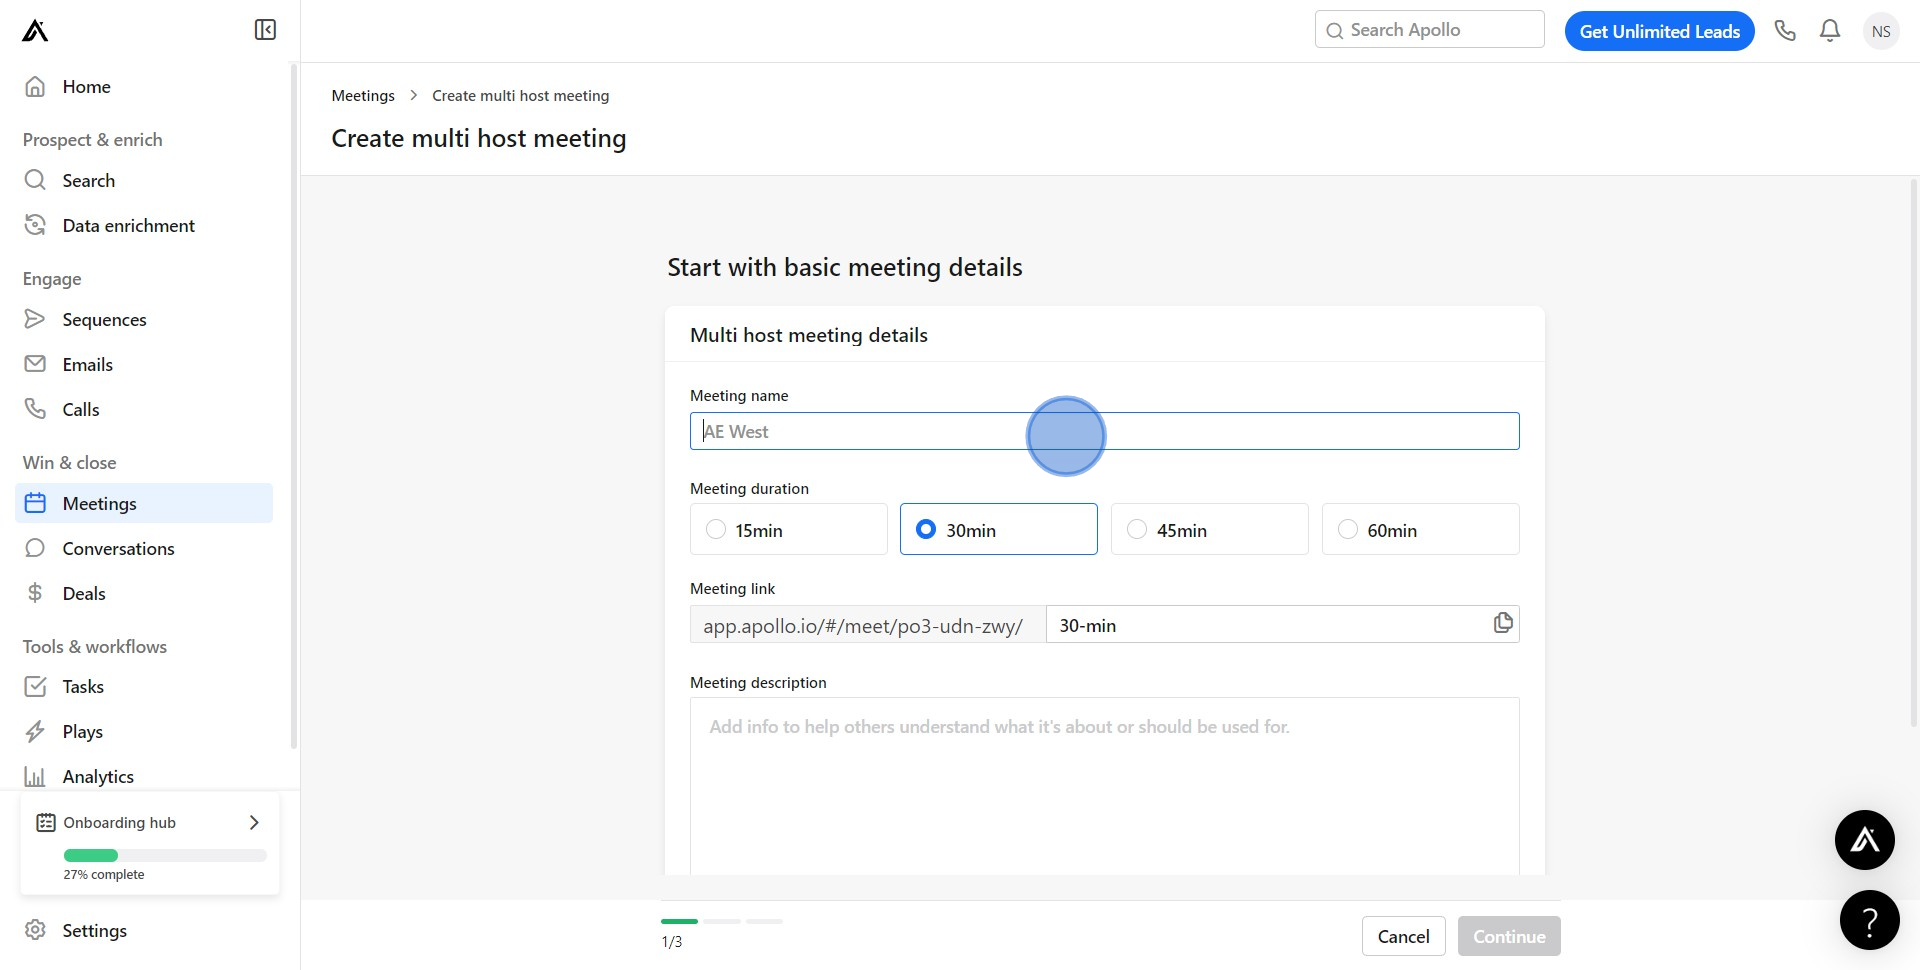
Task: Open Sequences in the sidebar
Action: [144, 319]
